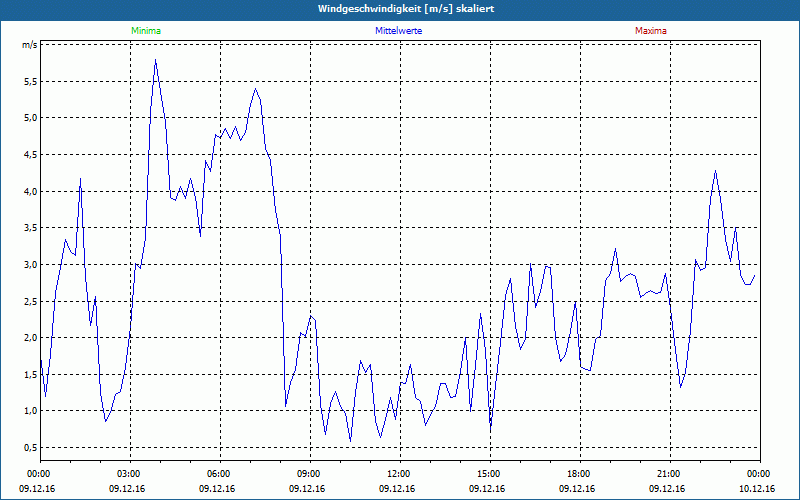Image resolution: width=800 pixels, height=500 pixels.
Task: Click the 4,5 y-axis value
Action: pyautogui.click(x=31, y=155)
